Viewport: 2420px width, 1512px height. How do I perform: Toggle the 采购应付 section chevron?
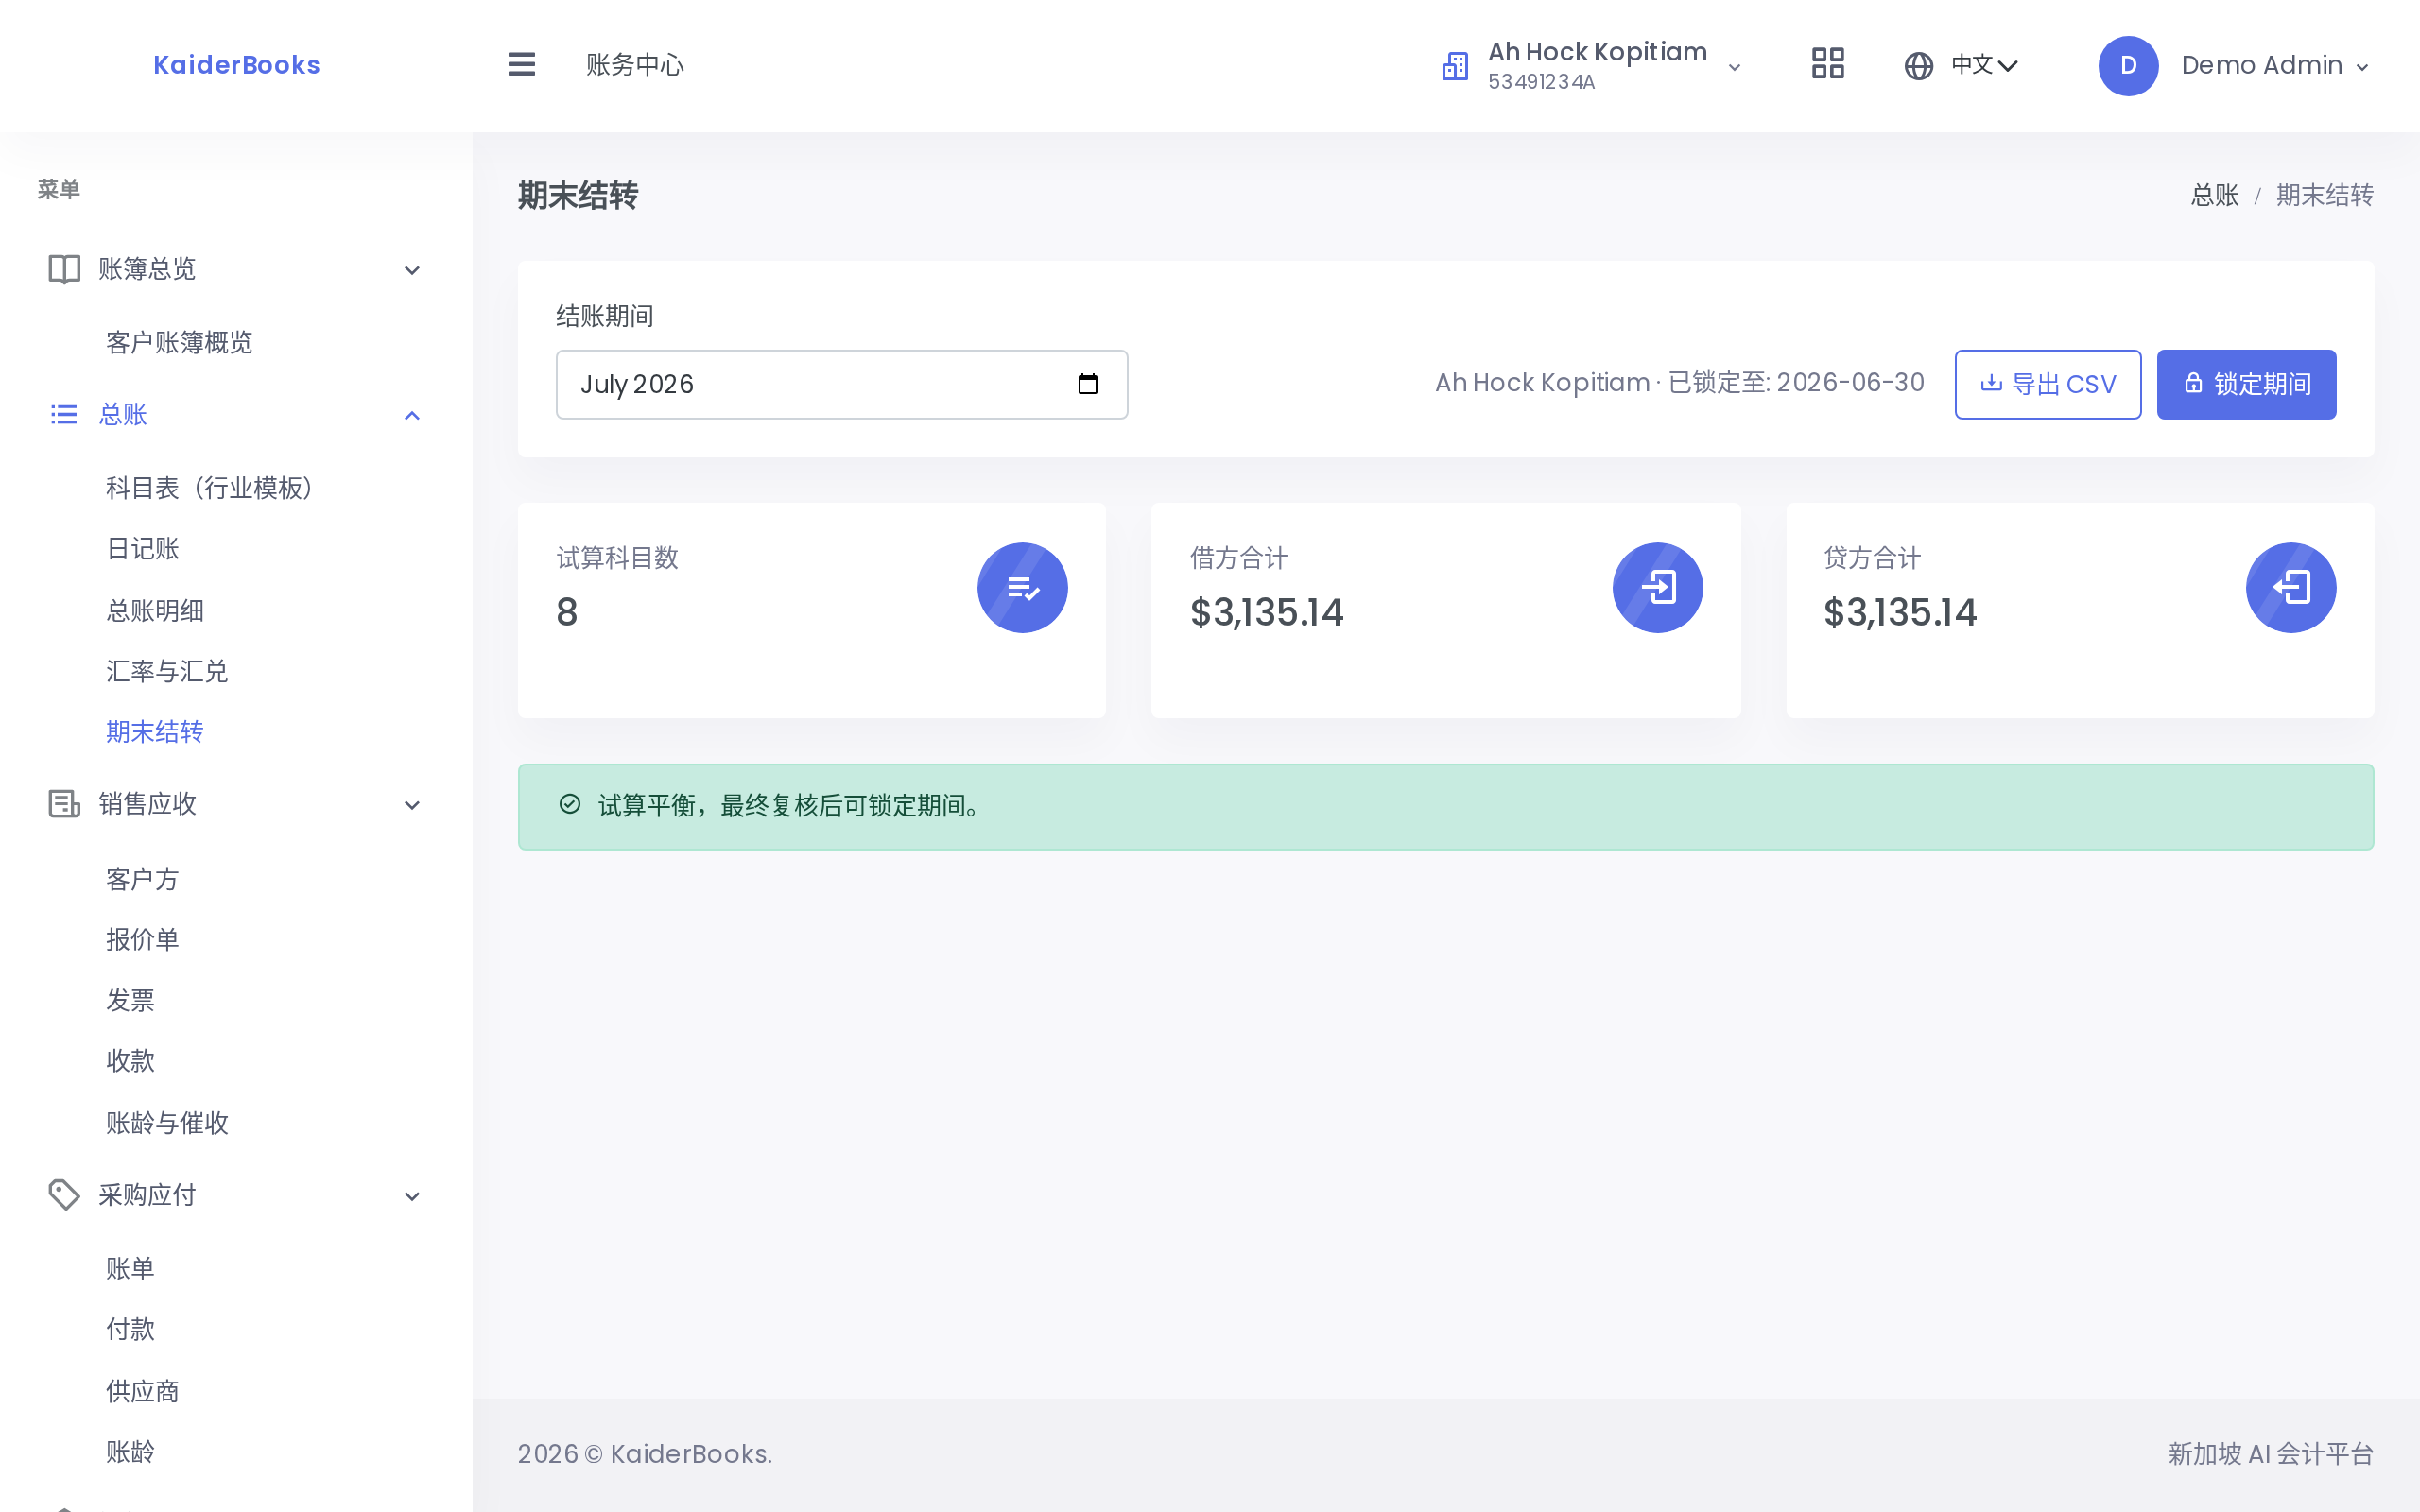412,1196
